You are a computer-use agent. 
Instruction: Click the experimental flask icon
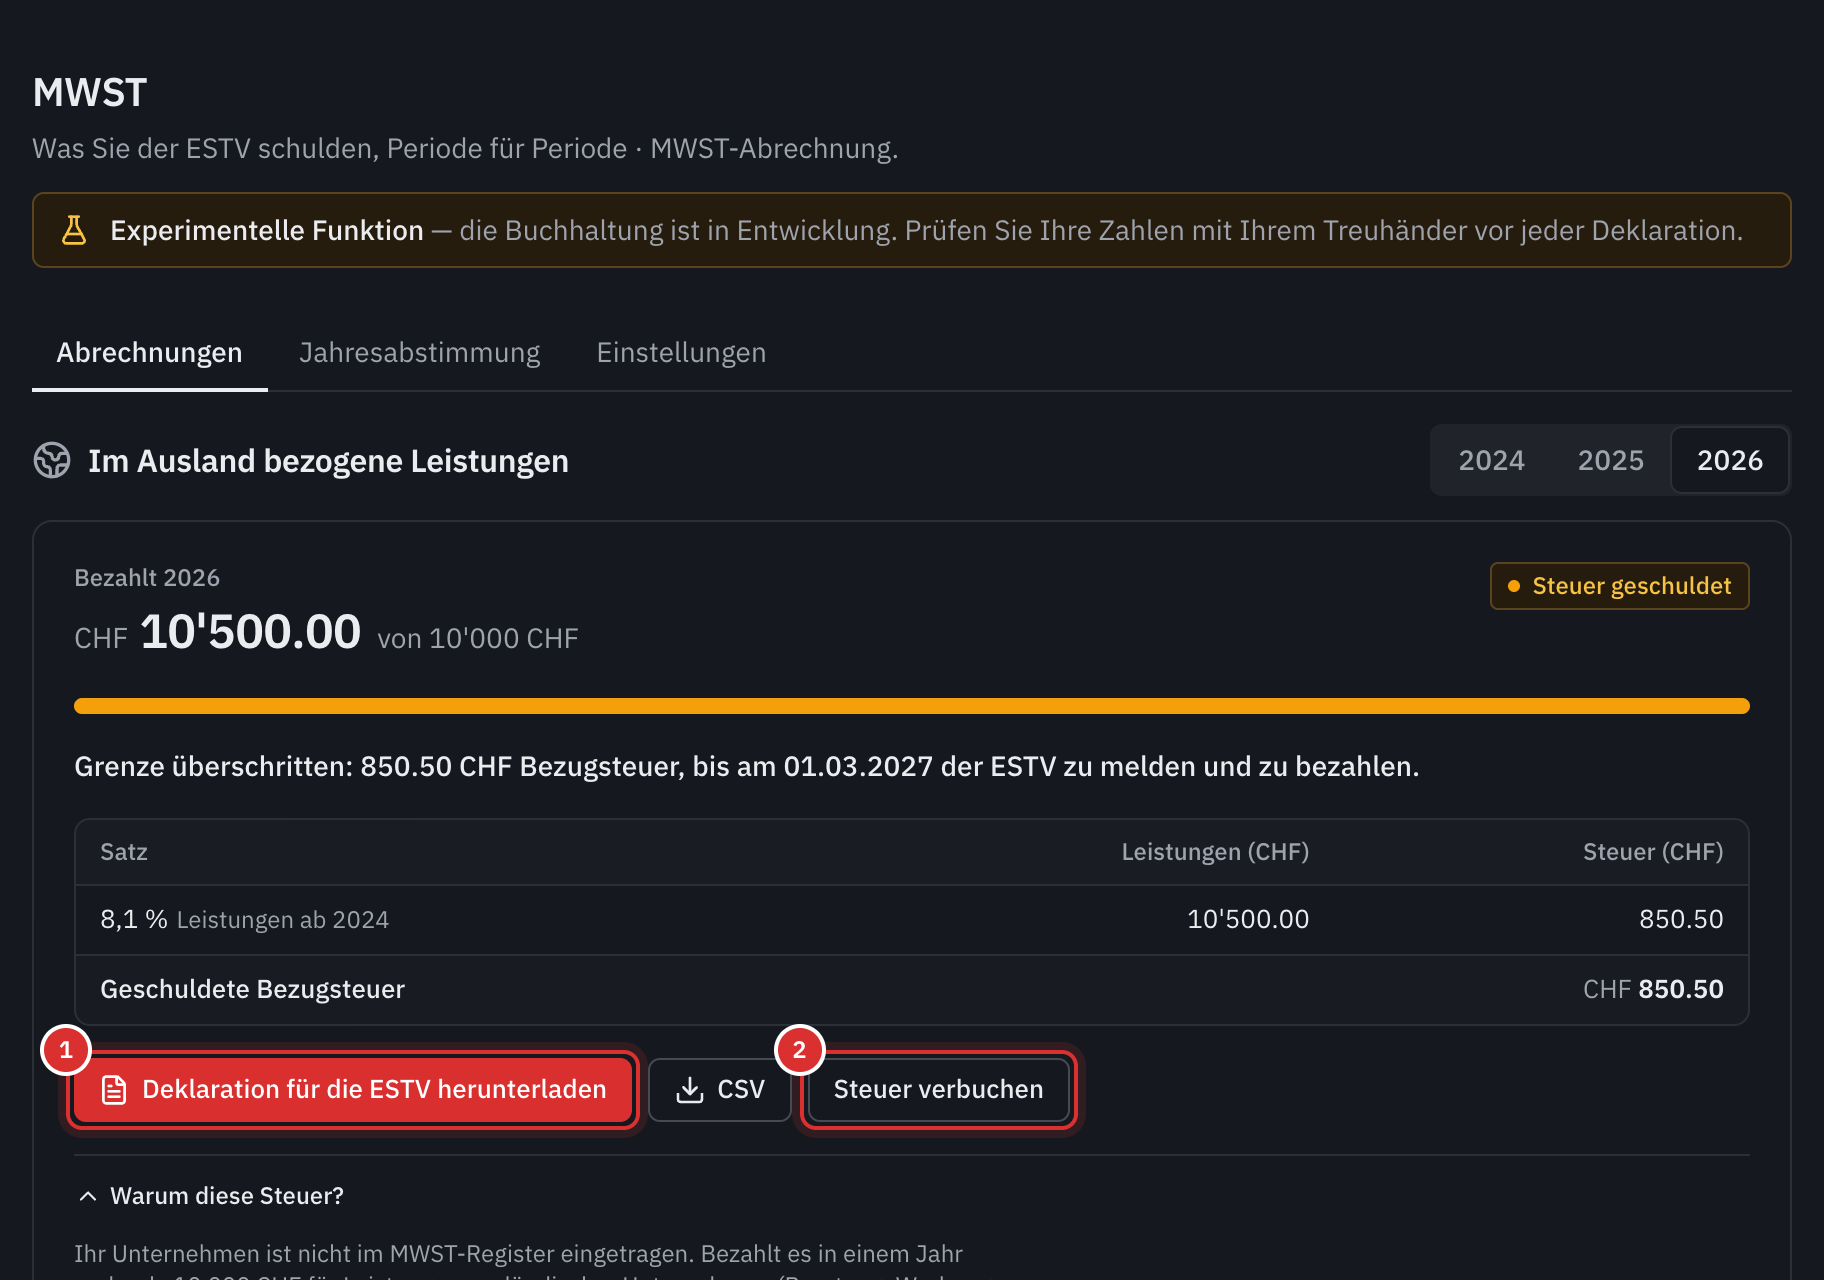coord(74,230)
